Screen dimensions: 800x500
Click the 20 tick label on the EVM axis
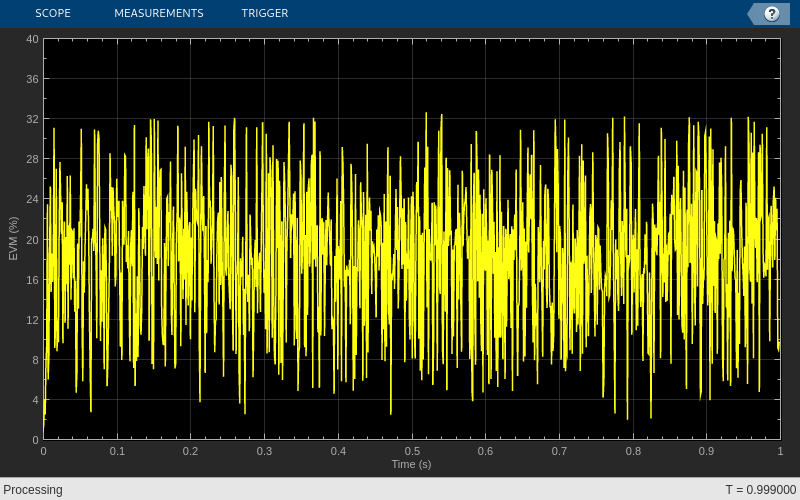(32, 240)
